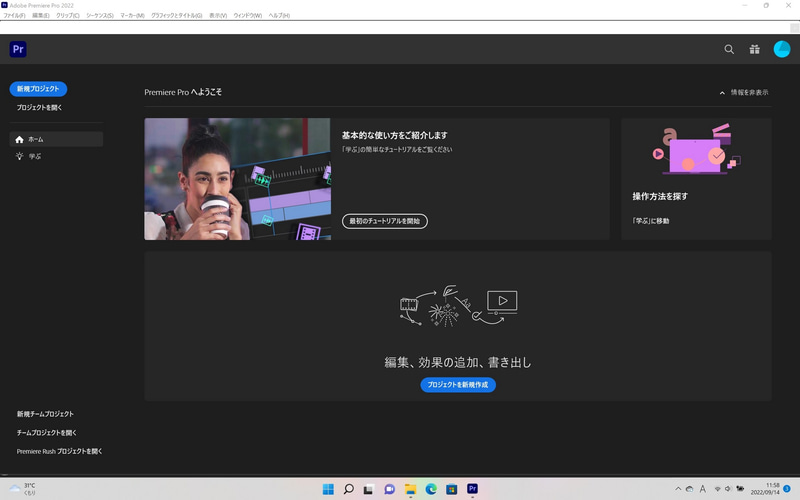Follow the 「学ぶ」に移動 link
The height and width of the screenshot is (500, 800).
pyautogui.click(x=651, y=221)
